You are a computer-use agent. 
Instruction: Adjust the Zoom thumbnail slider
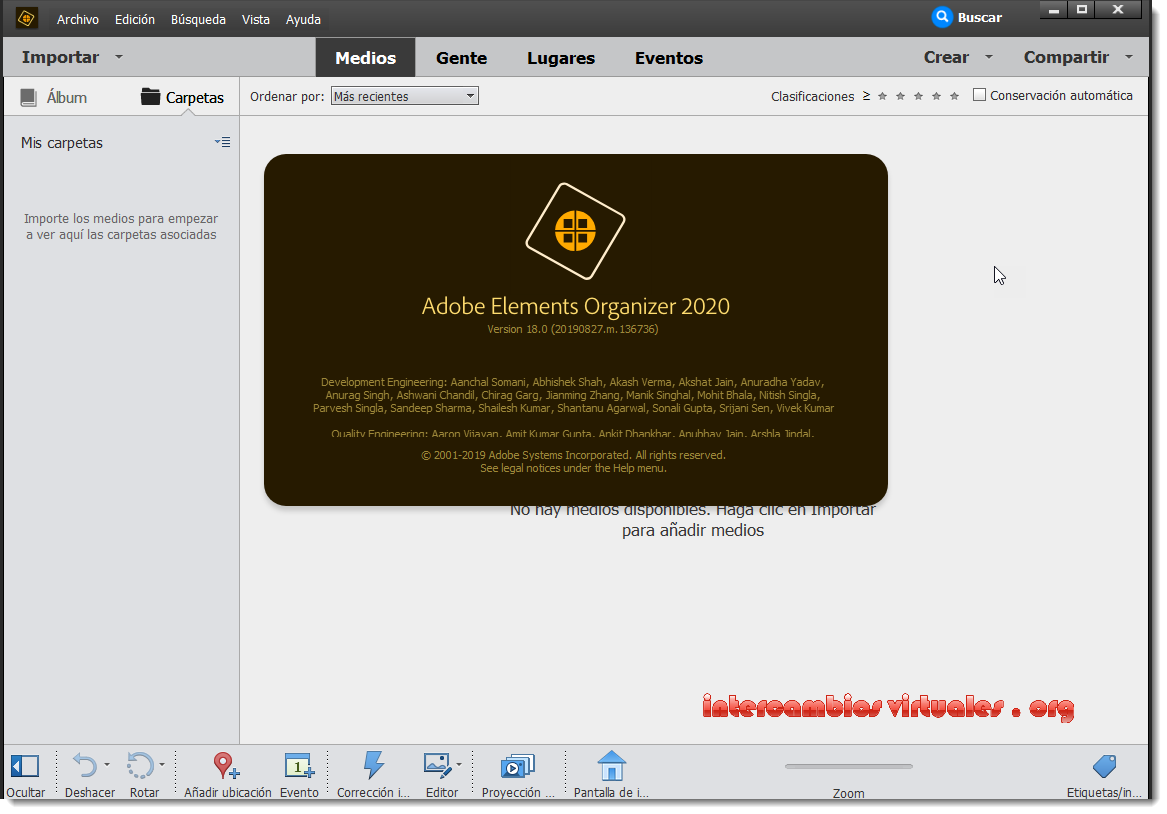pos(848,766)
